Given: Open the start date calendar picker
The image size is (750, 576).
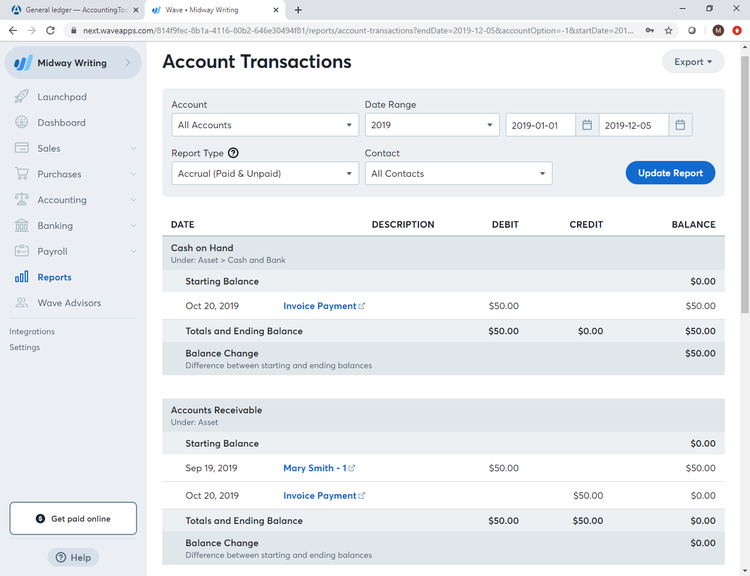Looking at the screenshot, I should point(587,125).
